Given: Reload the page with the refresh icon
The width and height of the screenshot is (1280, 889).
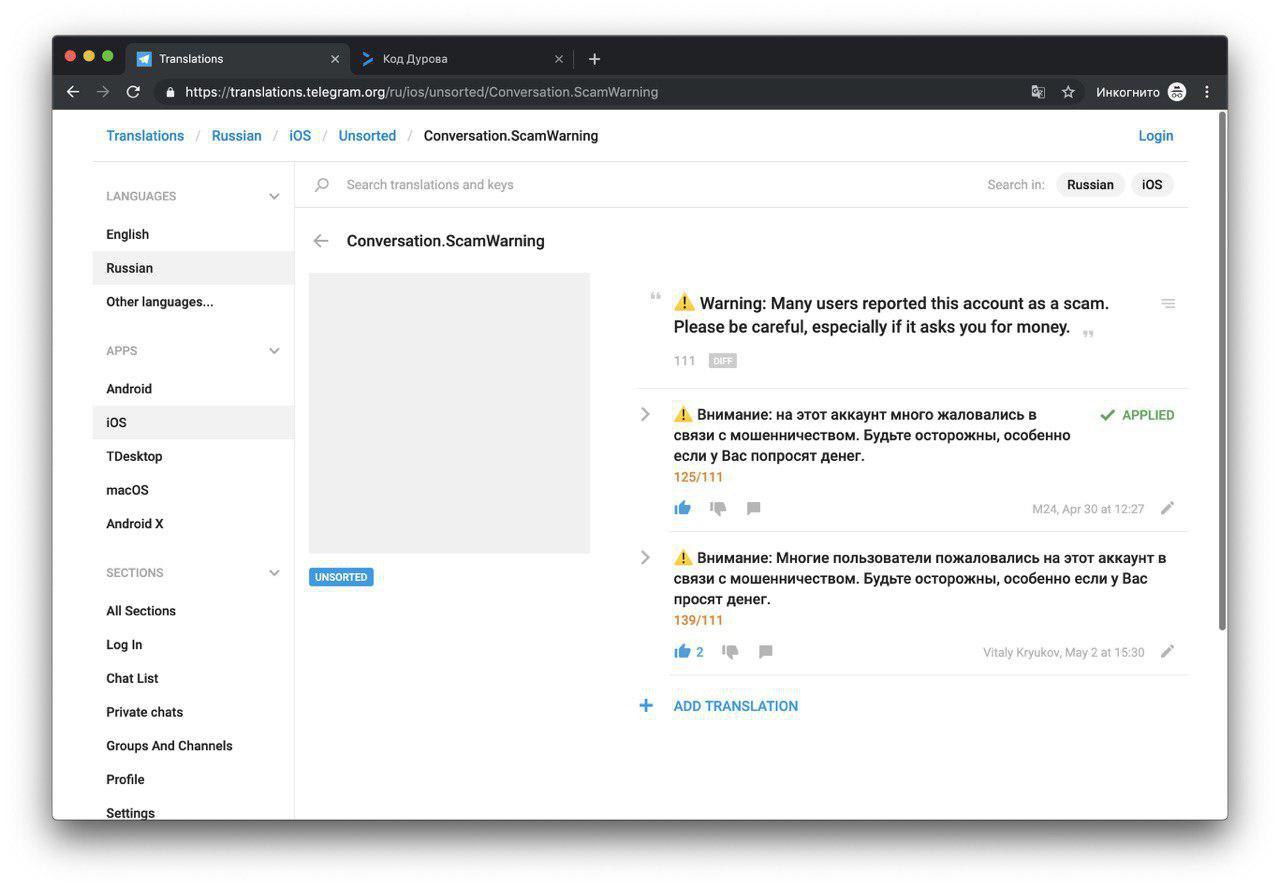Looking at the screenshot, I should 133,92.
